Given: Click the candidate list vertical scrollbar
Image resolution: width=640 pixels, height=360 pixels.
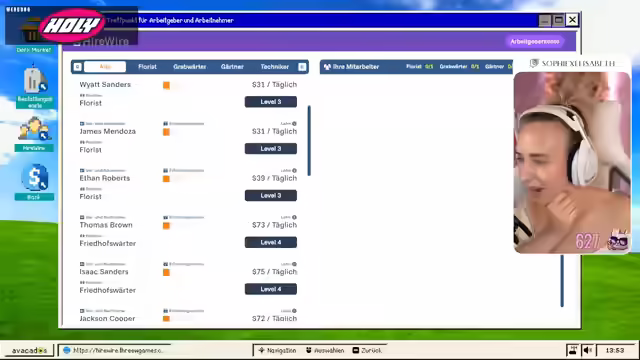Looking at the screenshot, I should click(309, 141).
